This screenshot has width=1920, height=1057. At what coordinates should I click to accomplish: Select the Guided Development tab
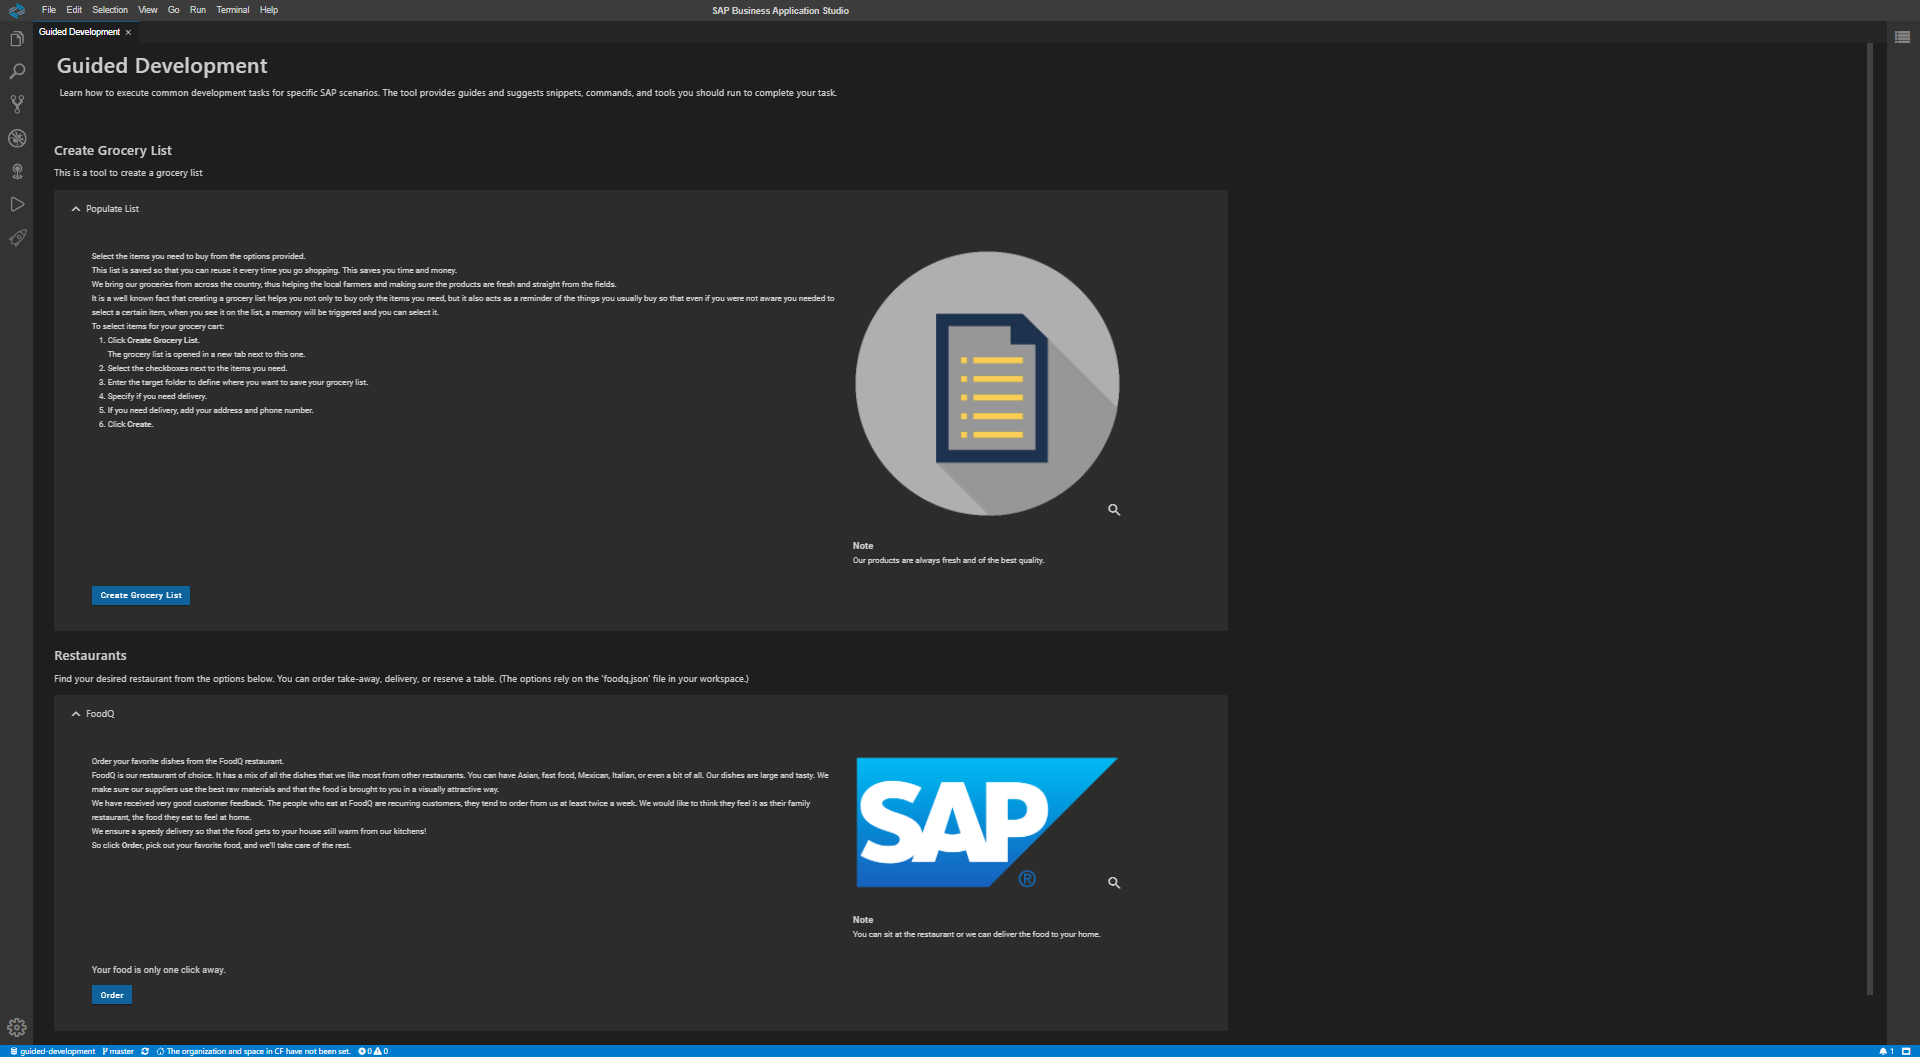(x=79, y=32)
